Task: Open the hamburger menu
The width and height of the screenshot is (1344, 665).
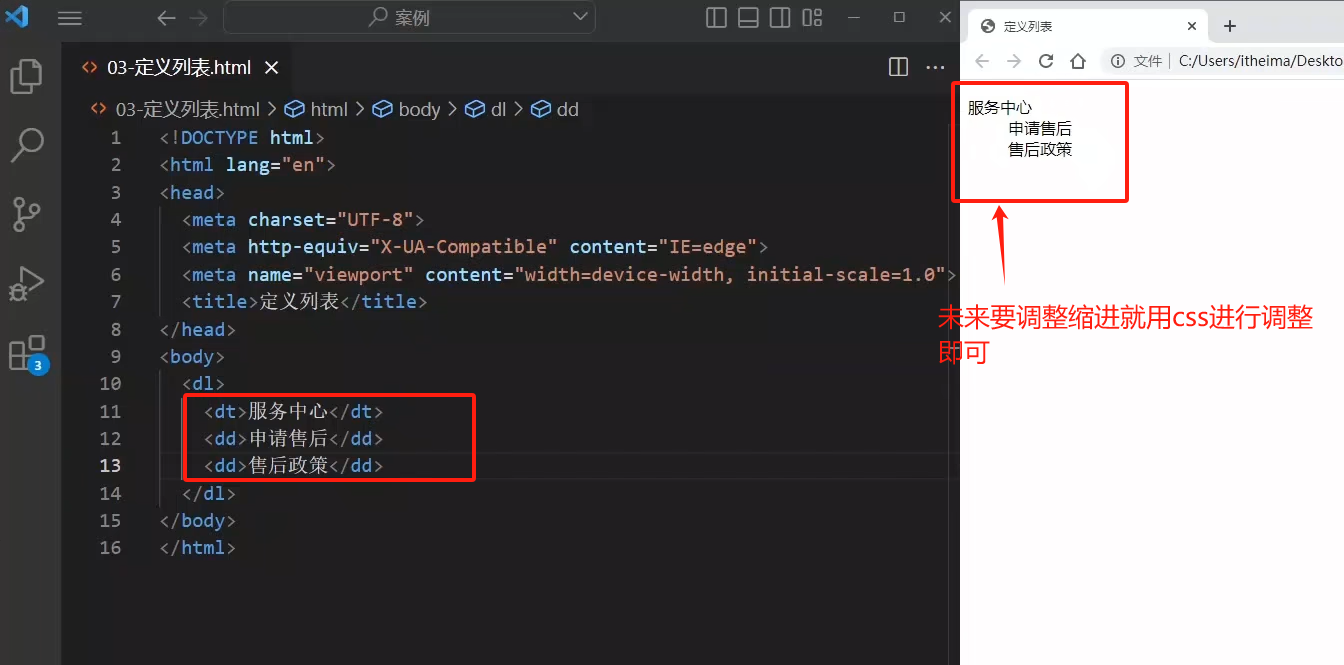Action: [69, 18]
